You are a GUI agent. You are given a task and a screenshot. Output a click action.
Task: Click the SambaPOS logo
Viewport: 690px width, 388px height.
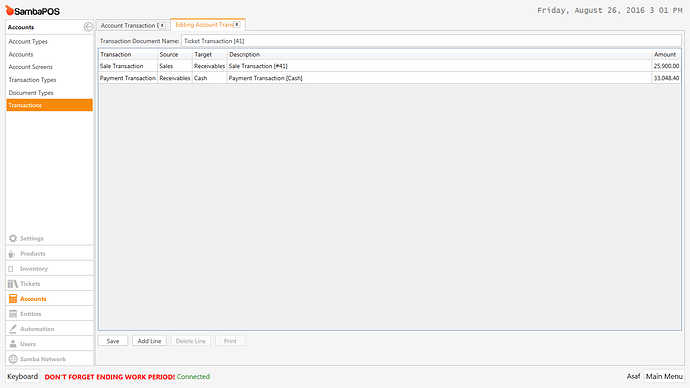pos(32,11)
